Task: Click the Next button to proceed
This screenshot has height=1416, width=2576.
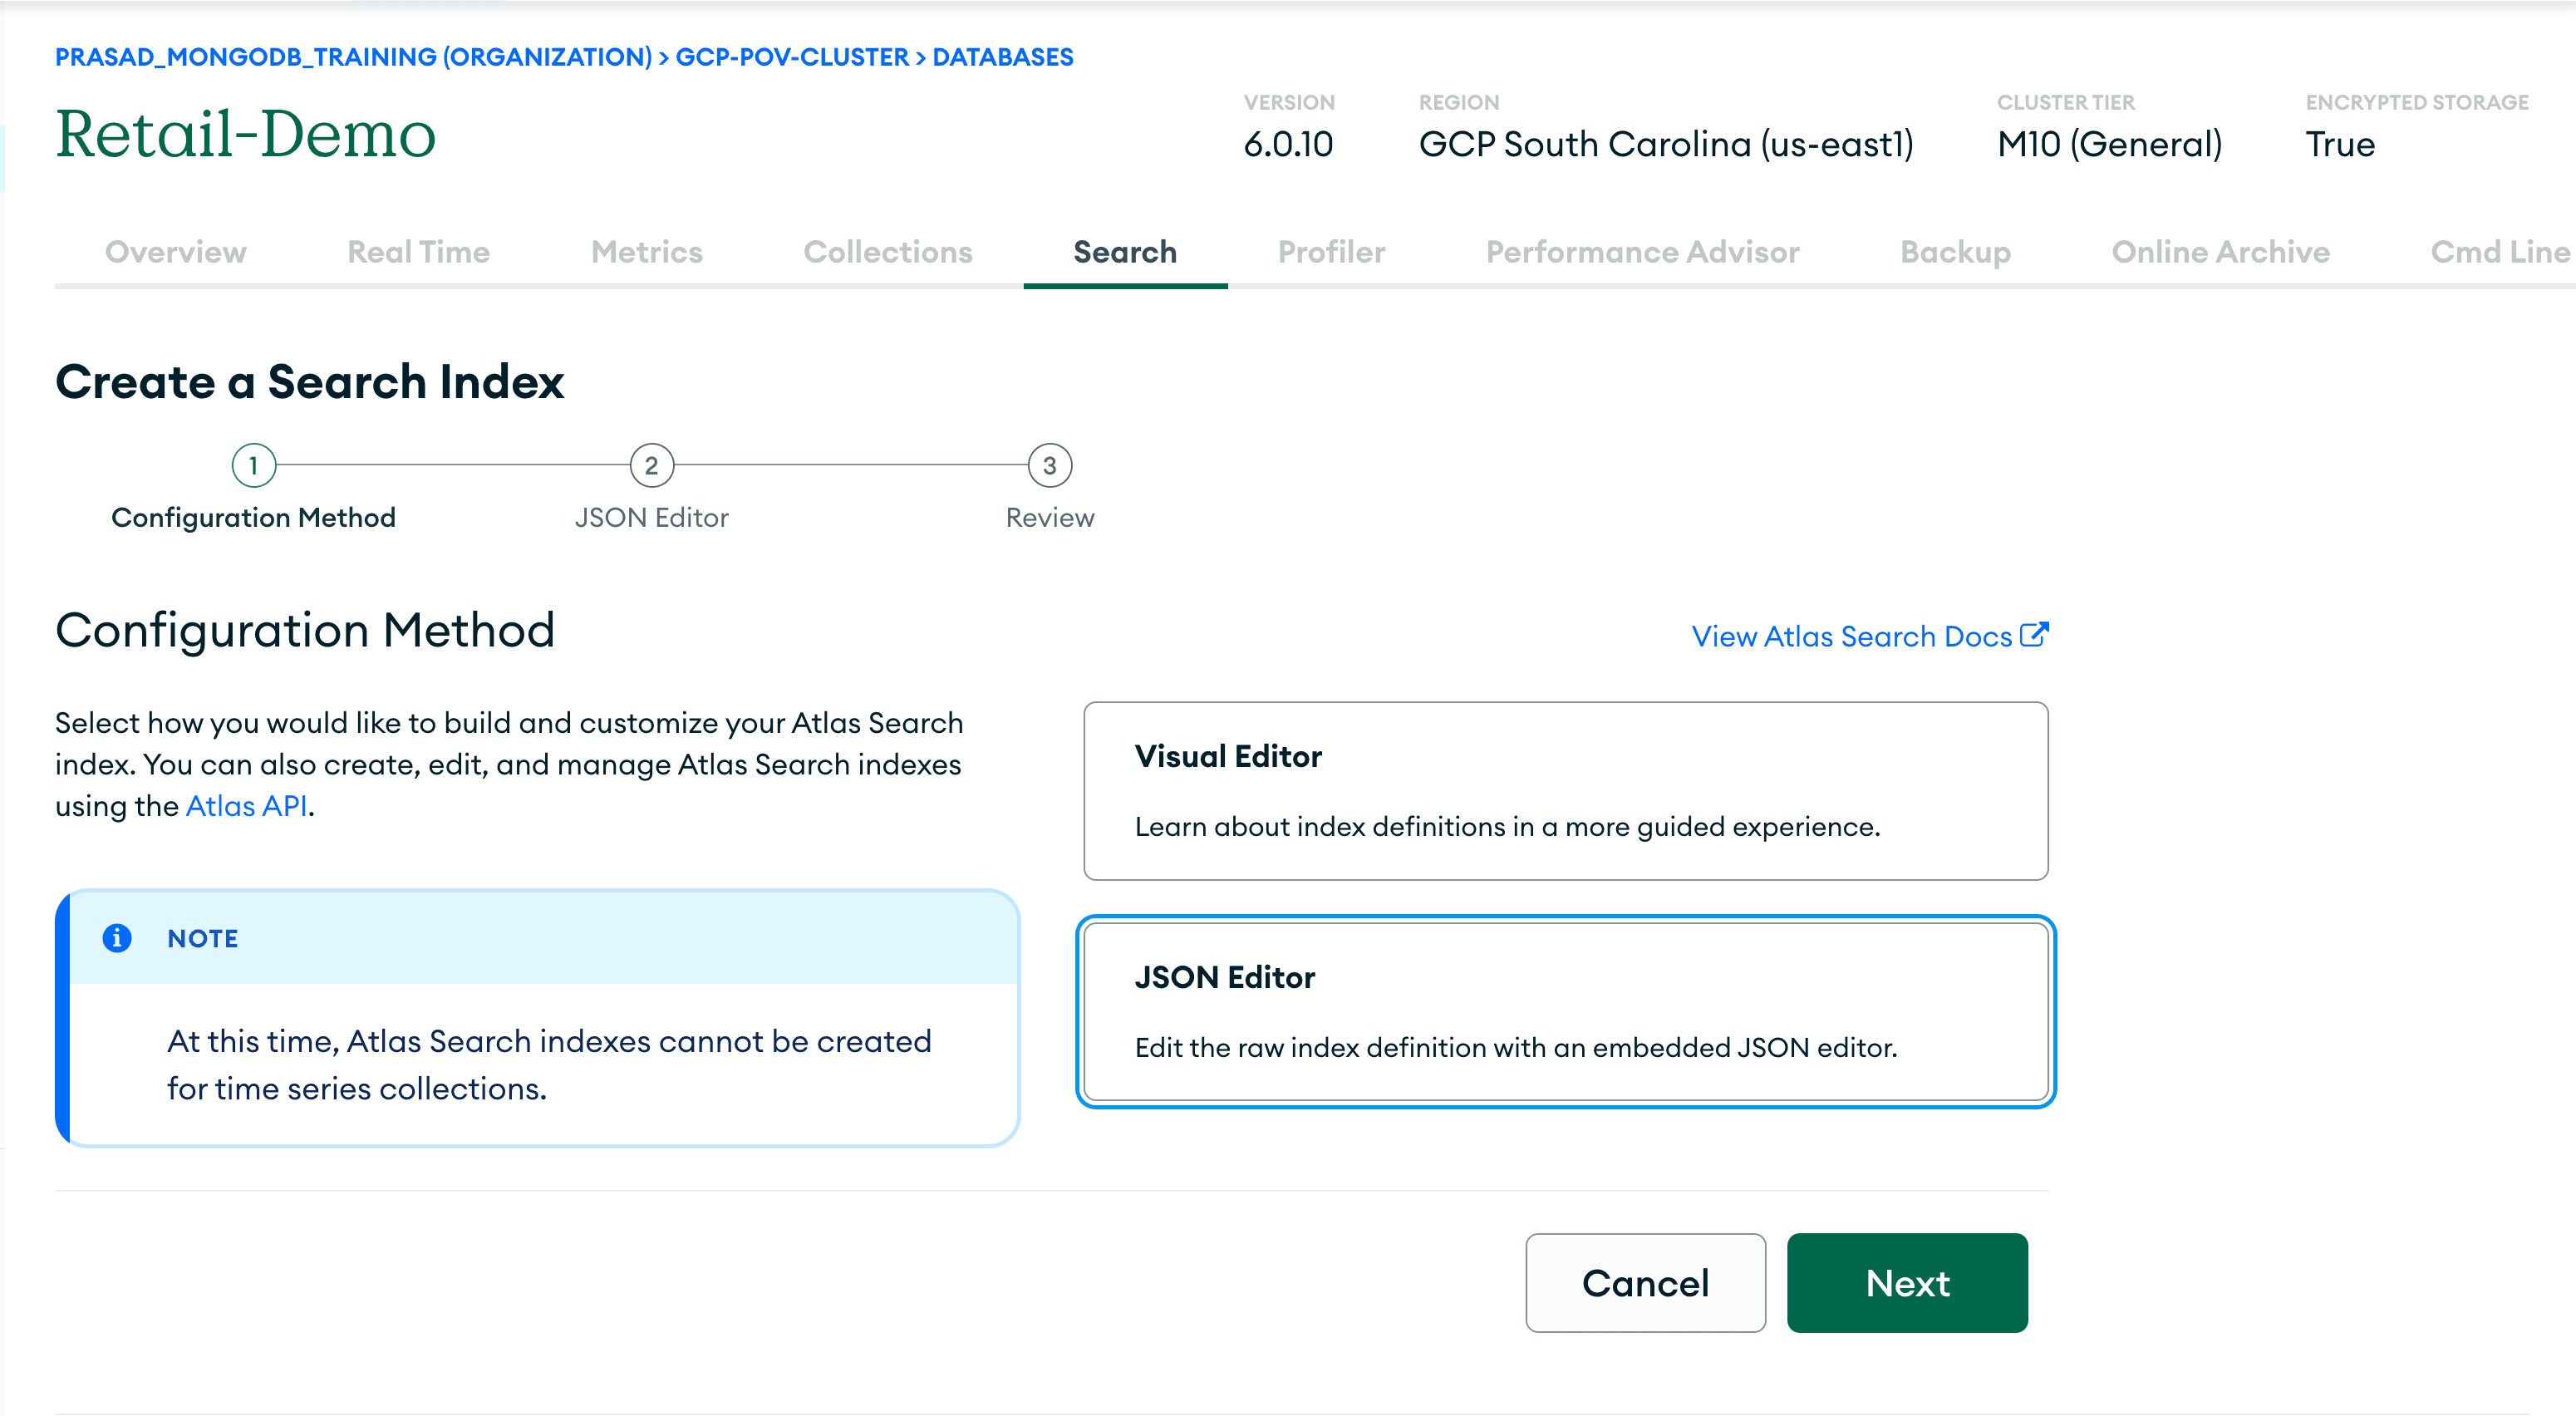Action: coord(1909,1281)
